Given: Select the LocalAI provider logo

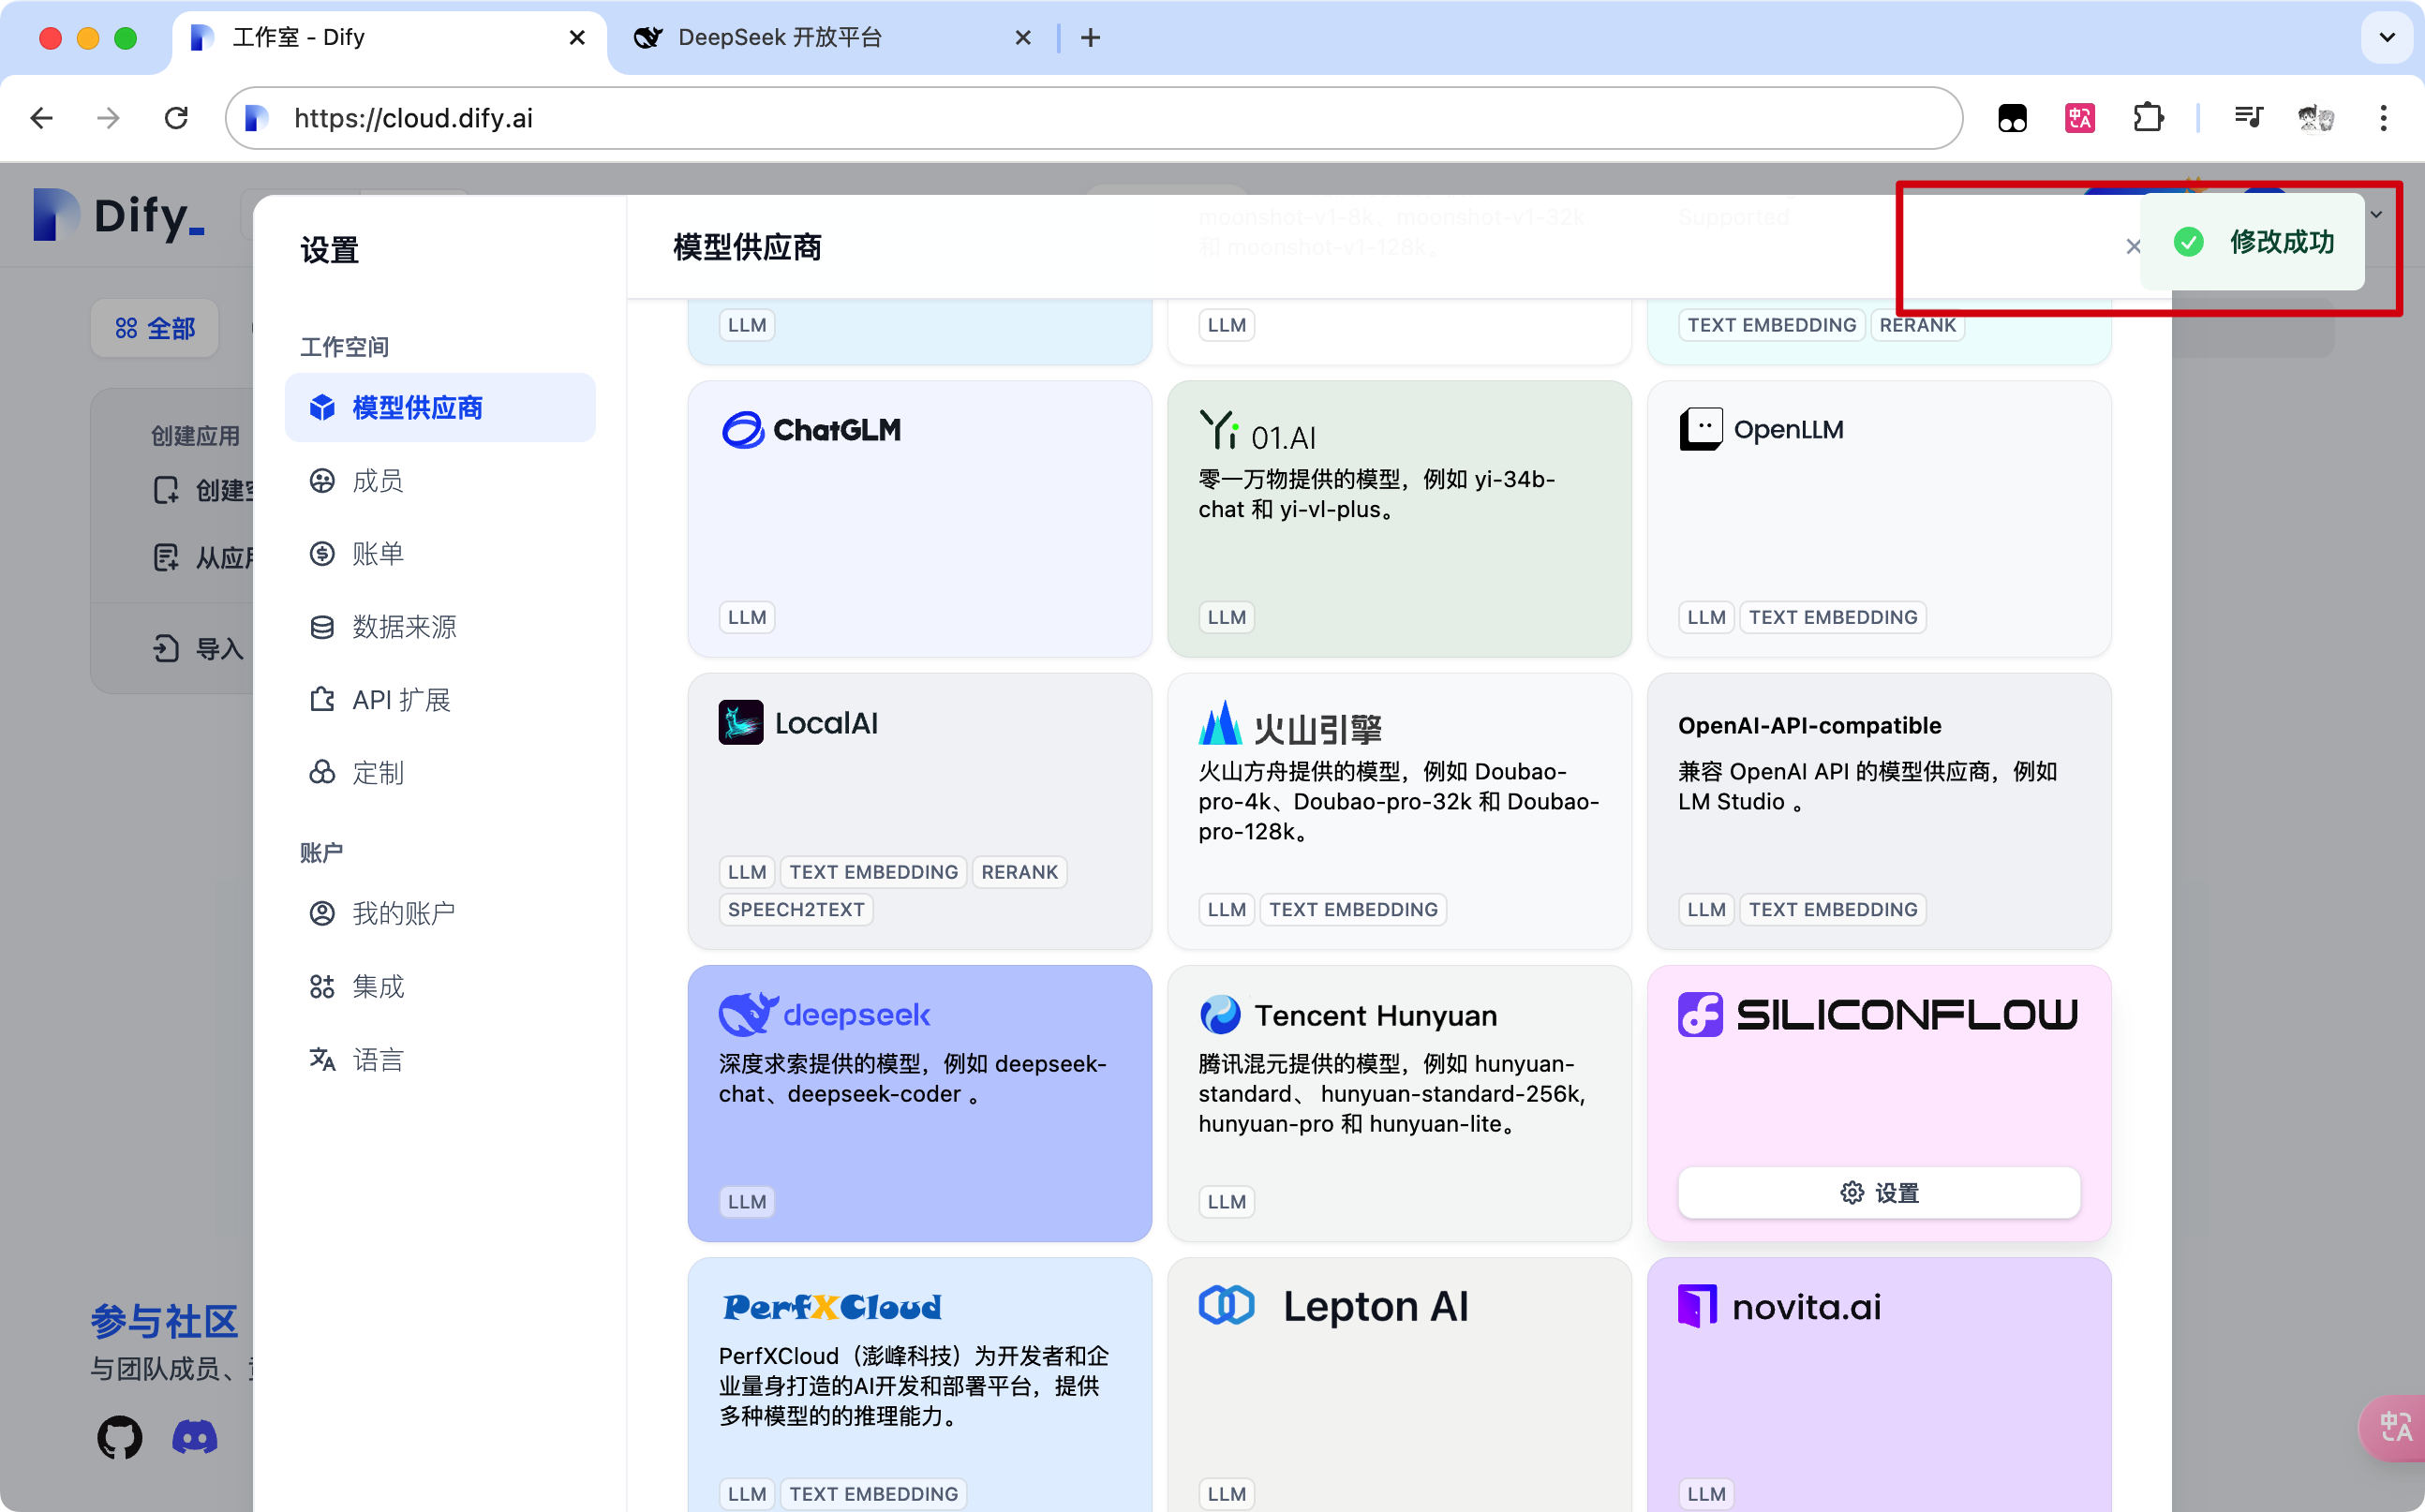Looking at the screenshot, I should (798, 723).
